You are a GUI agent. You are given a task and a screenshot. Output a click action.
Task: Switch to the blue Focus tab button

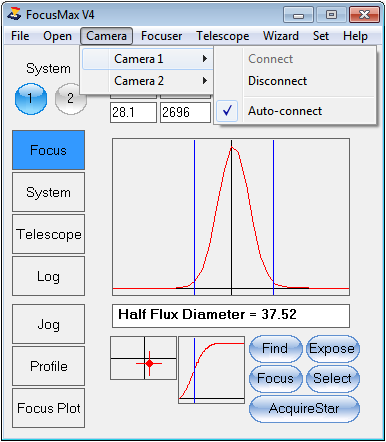click(x=49, y=150)
